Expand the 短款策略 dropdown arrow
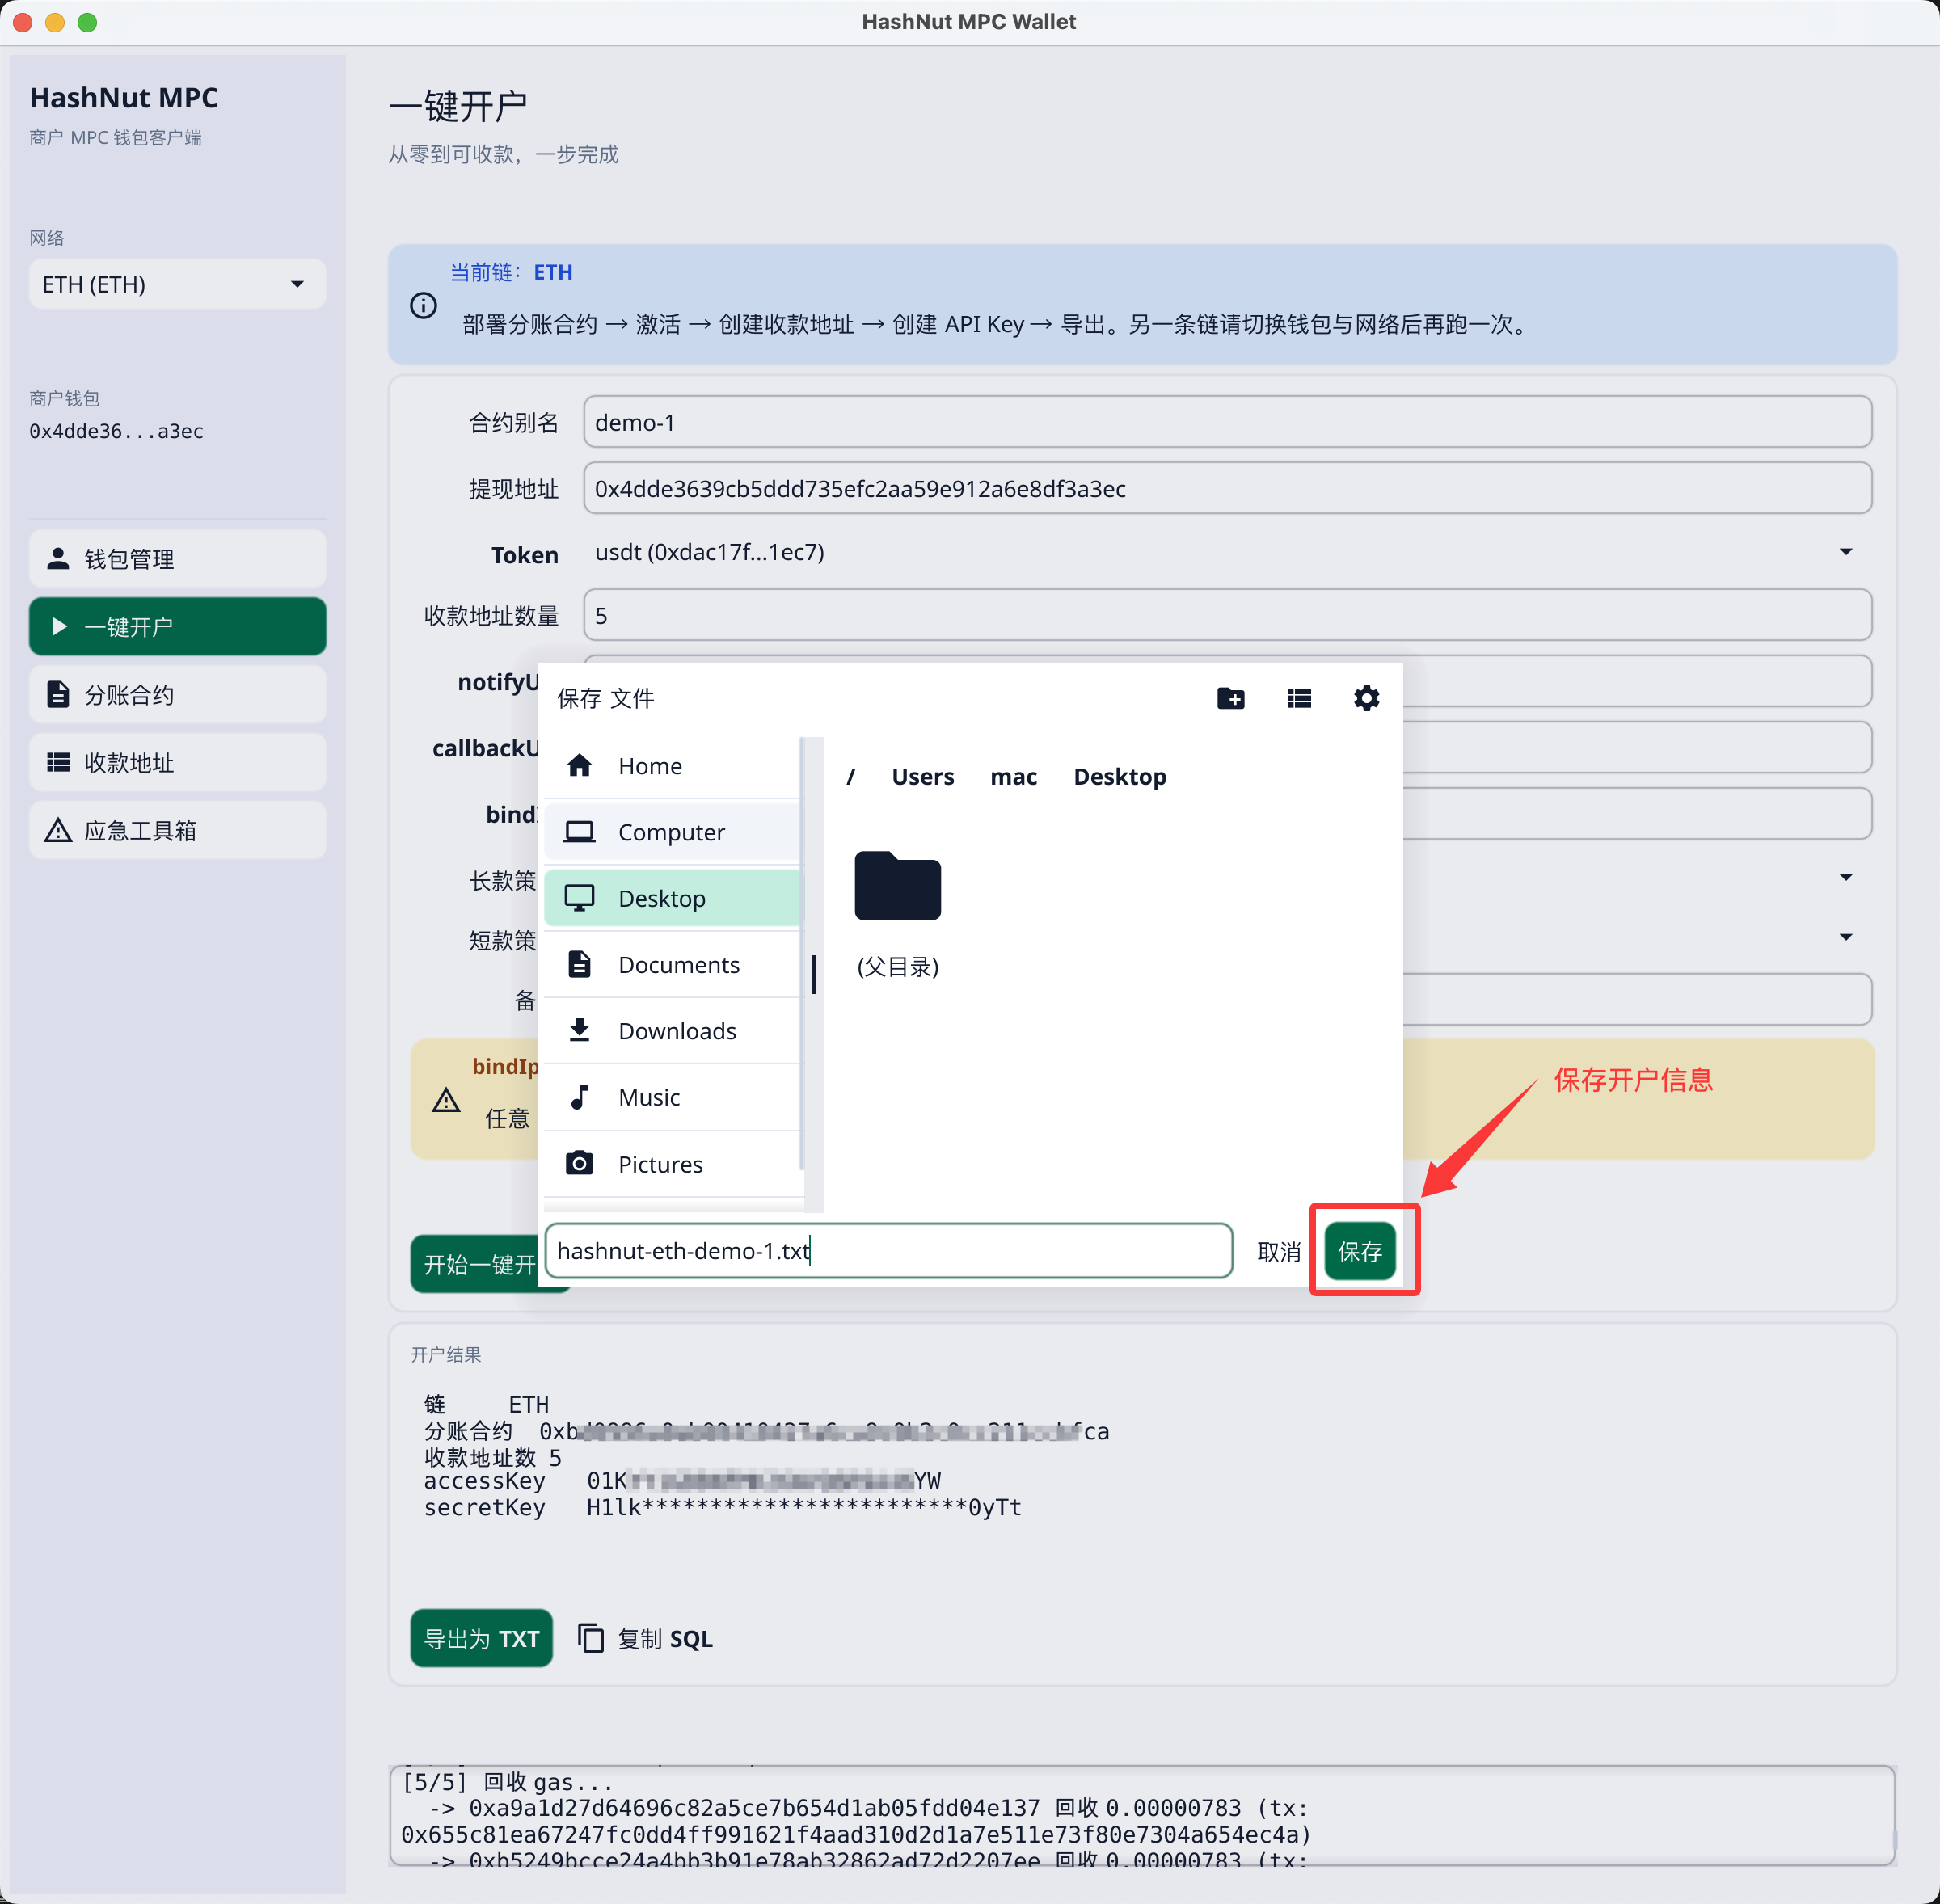 click(1846, 937)
